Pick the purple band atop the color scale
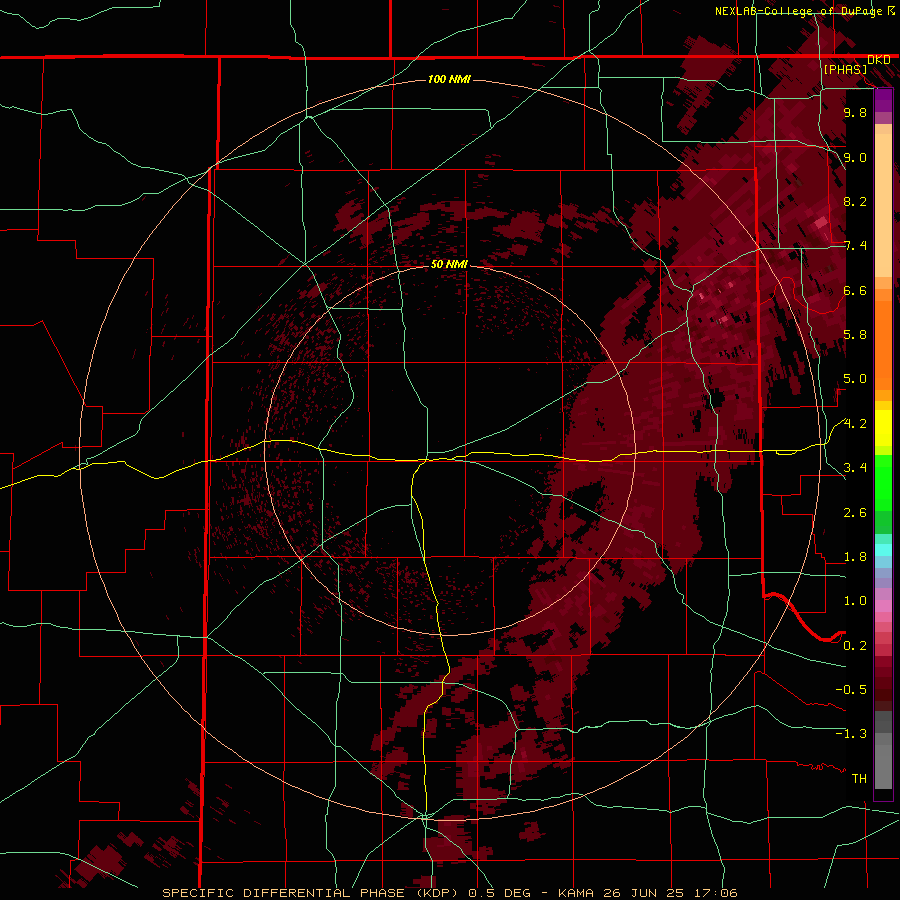The width and height of the screenshot is (900, 900). (883, 100)
